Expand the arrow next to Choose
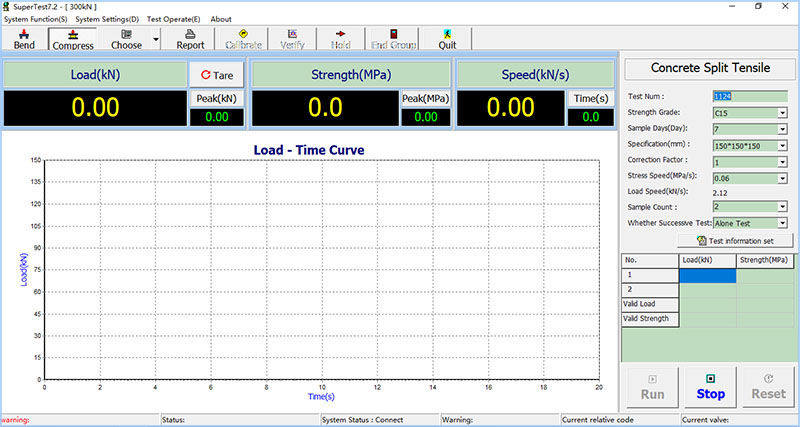This screenshot has height=427, width=800. coord(156,39)
